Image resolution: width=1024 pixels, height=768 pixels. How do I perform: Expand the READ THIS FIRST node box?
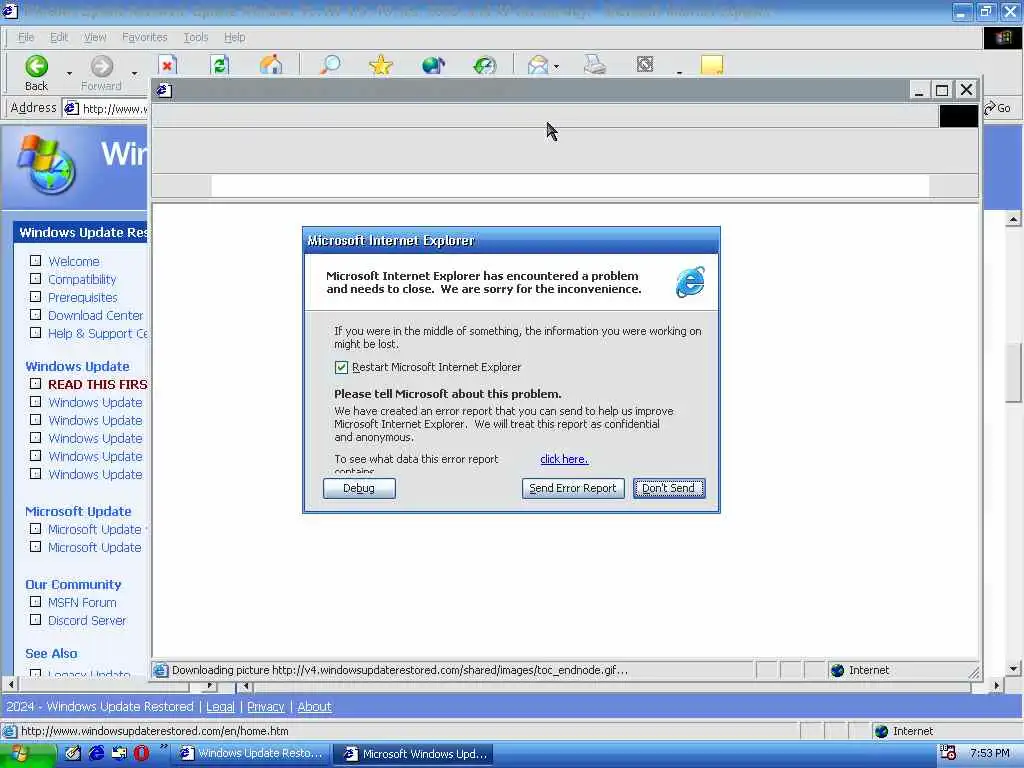(35, 384)
